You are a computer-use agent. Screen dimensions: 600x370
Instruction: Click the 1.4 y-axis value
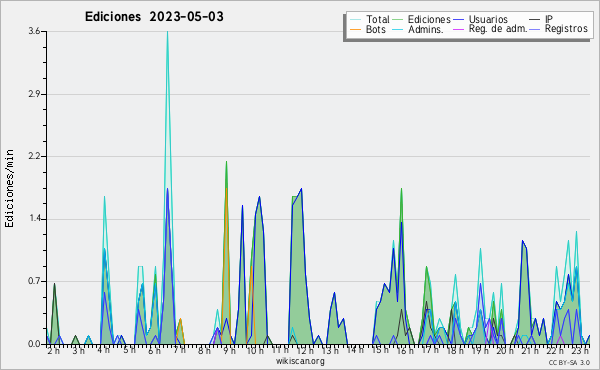(x=34, y=219)
